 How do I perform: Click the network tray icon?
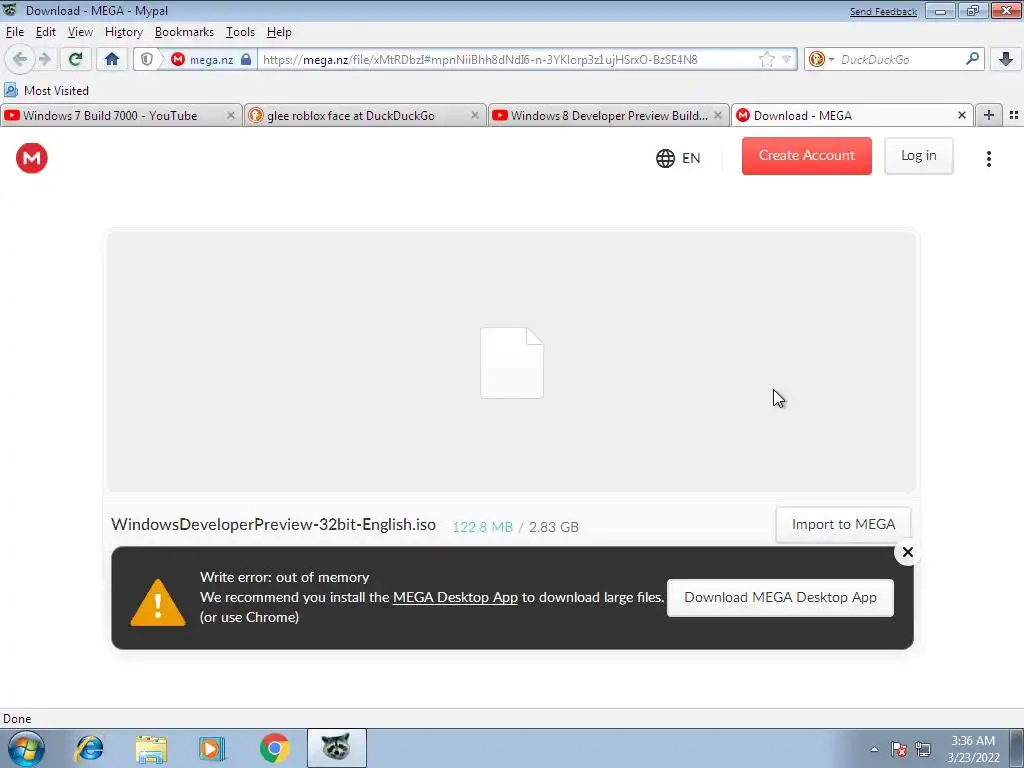click(923, 749)
